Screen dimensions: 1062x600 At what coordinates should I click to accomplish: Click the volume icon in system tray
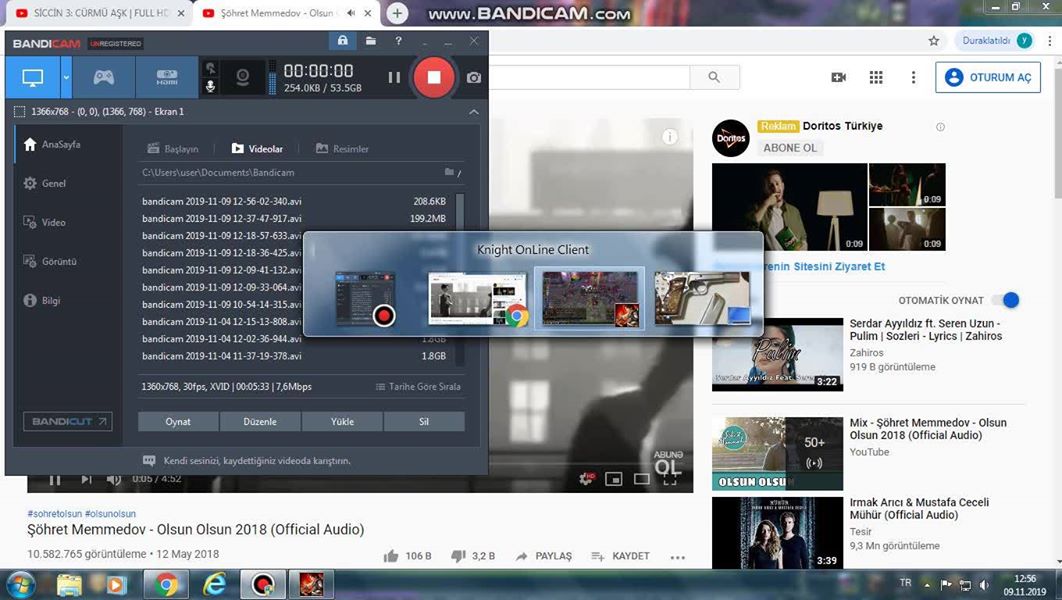click(985, 584)
